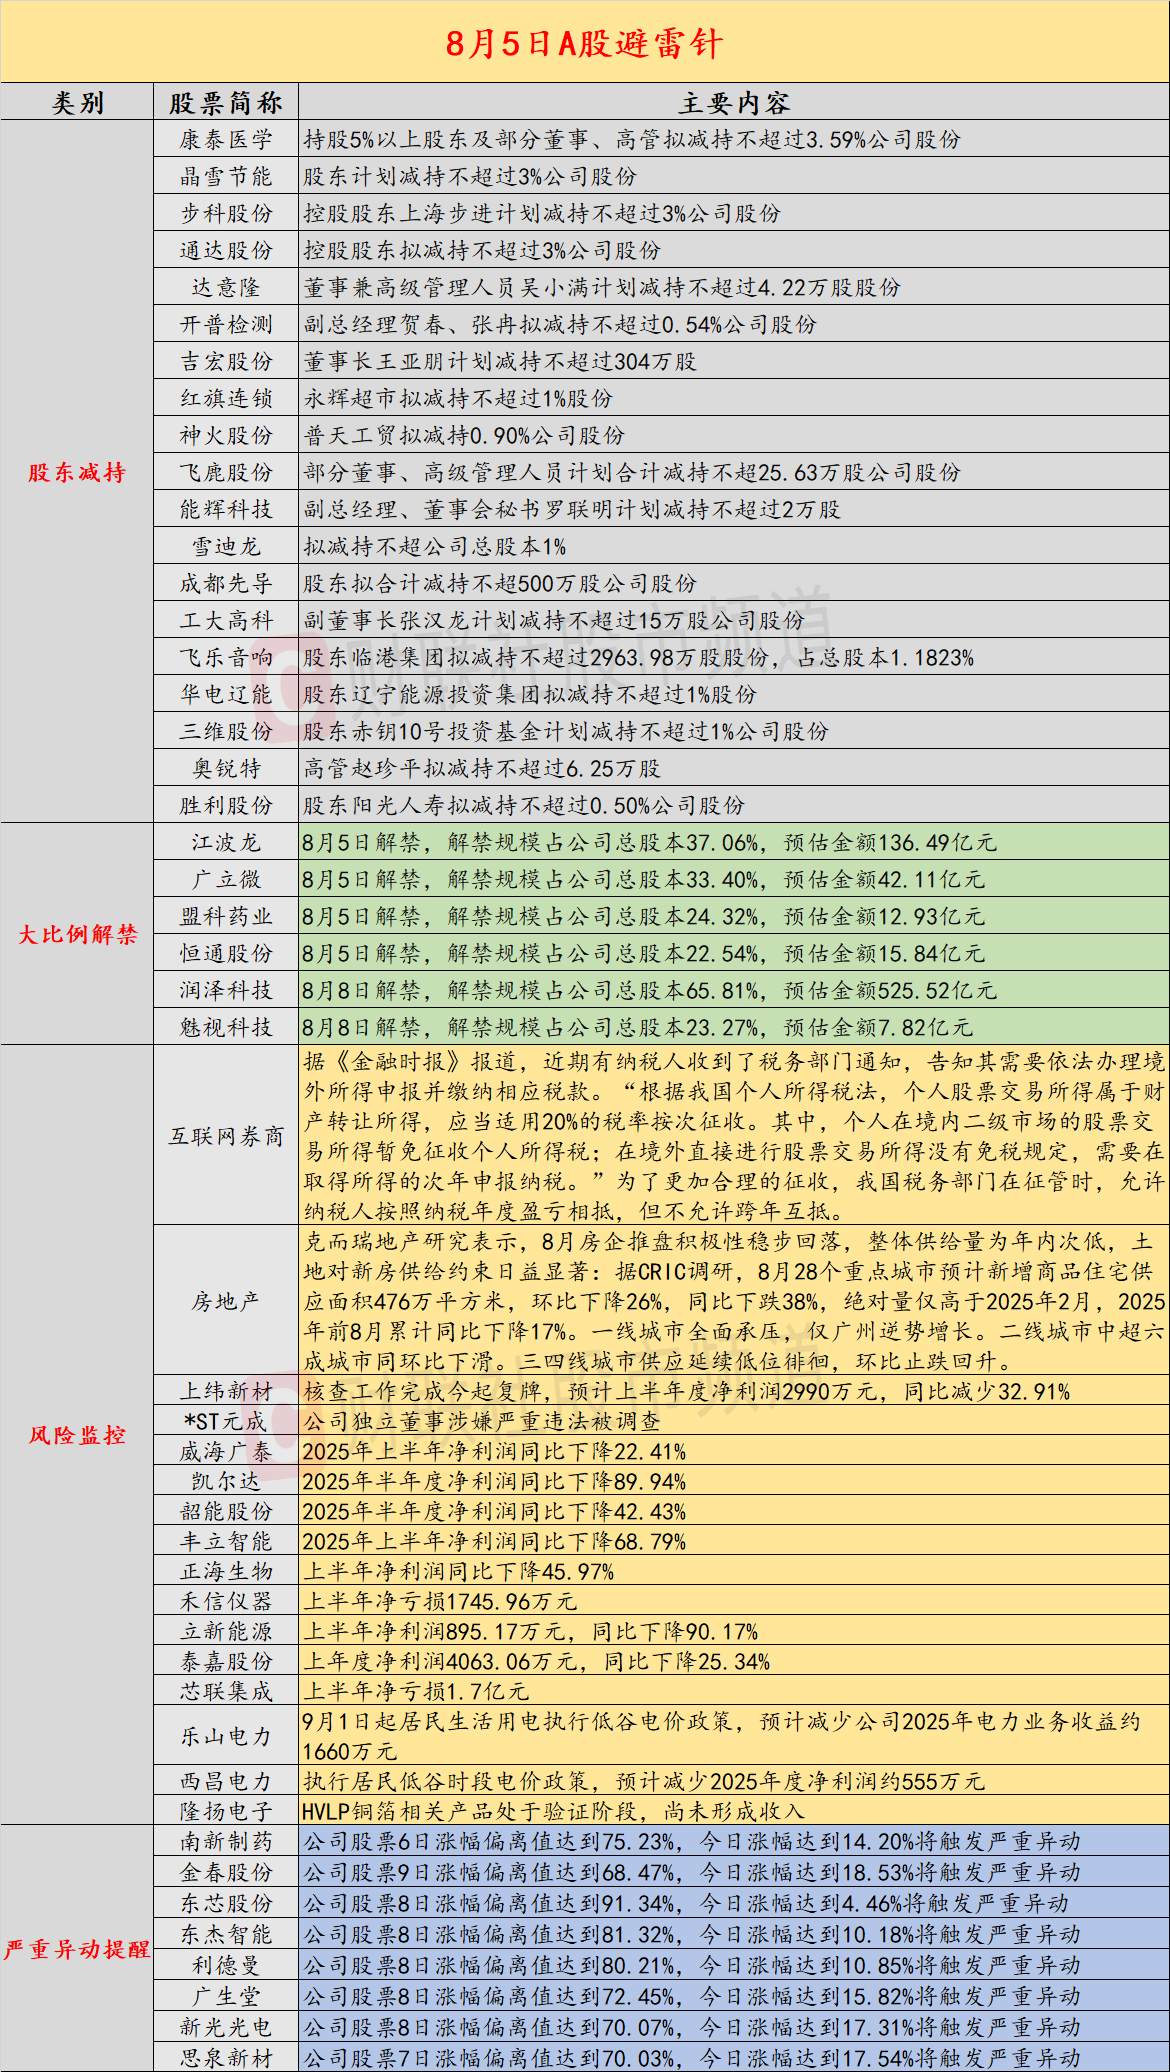
Task: Select stock name 凯尔达
Action: [x=226, y=1481]
